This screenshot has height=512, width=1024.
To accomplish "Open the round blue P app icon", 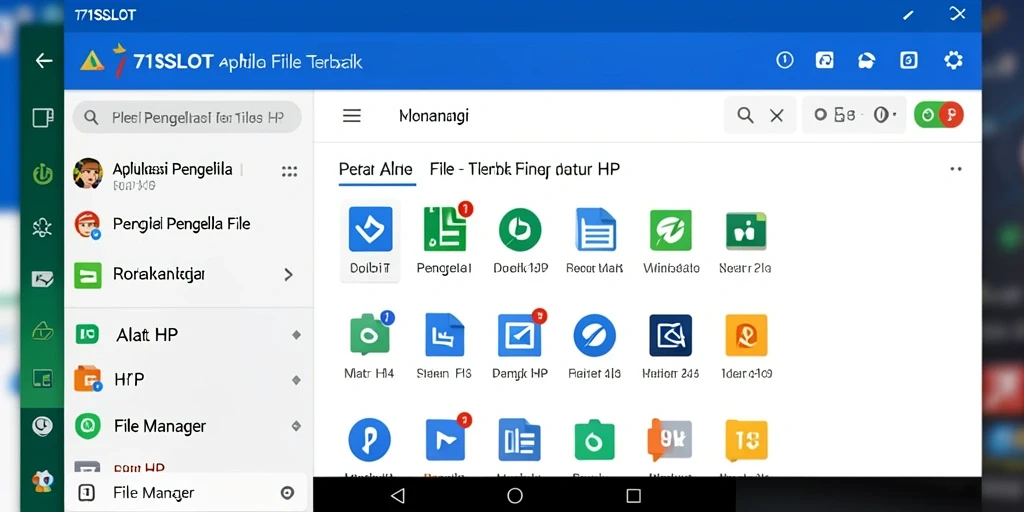I will click(370, 440).
